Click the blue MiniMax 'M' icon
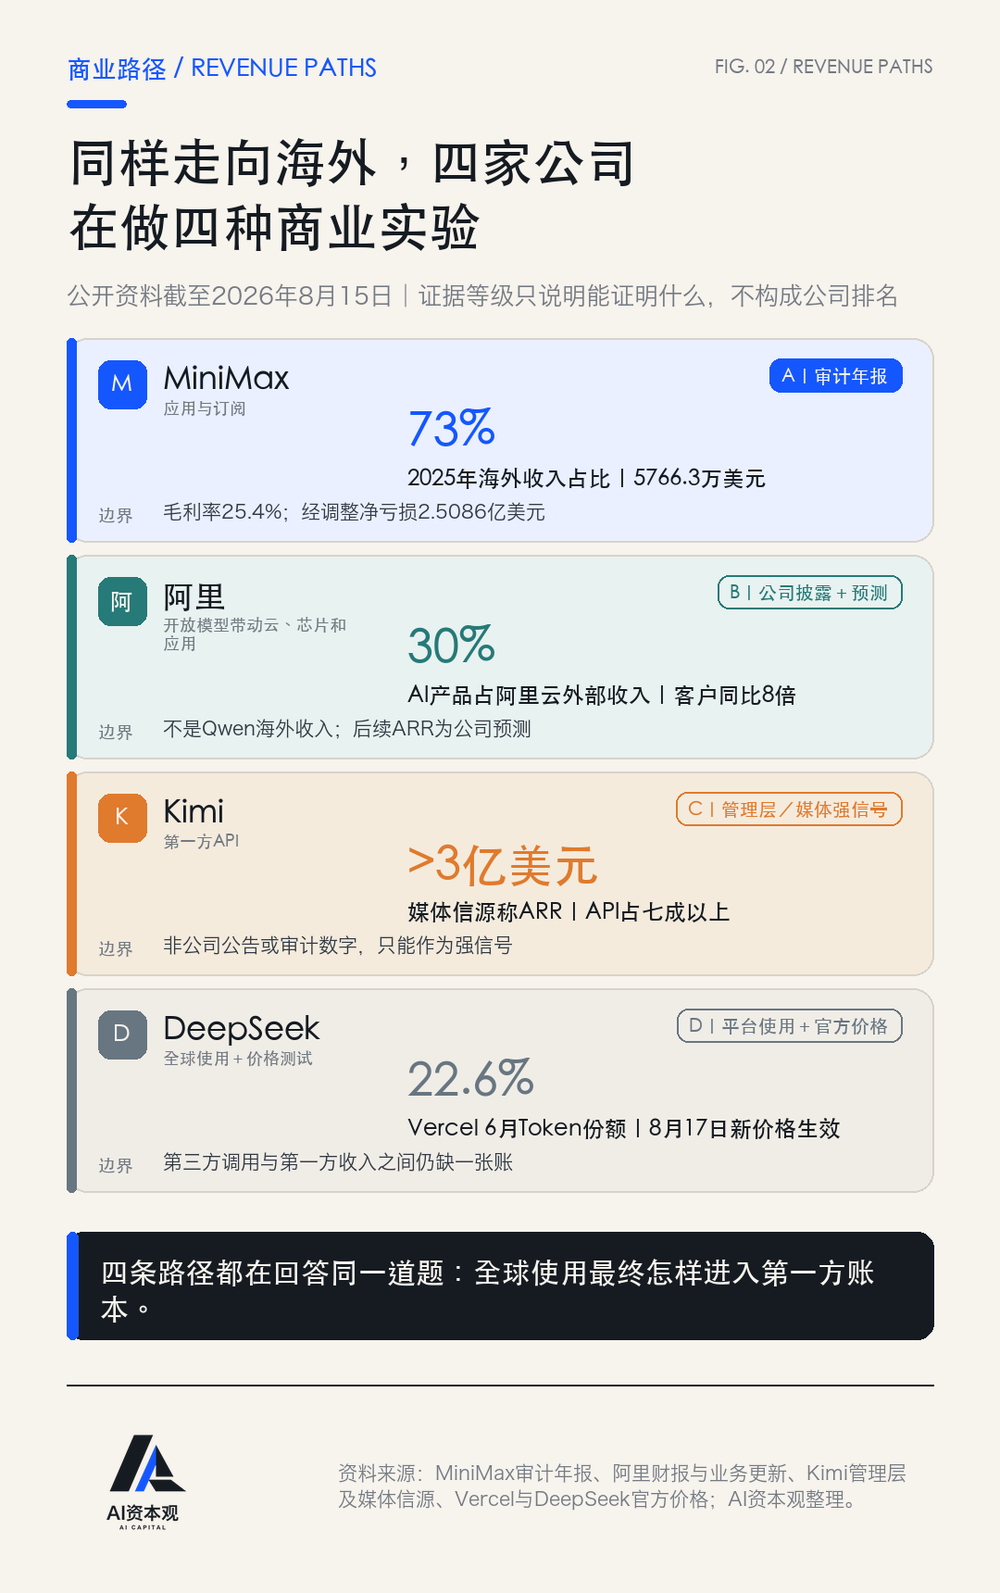The height and width of the screenshot is (1593, 1000). [122, 384]
